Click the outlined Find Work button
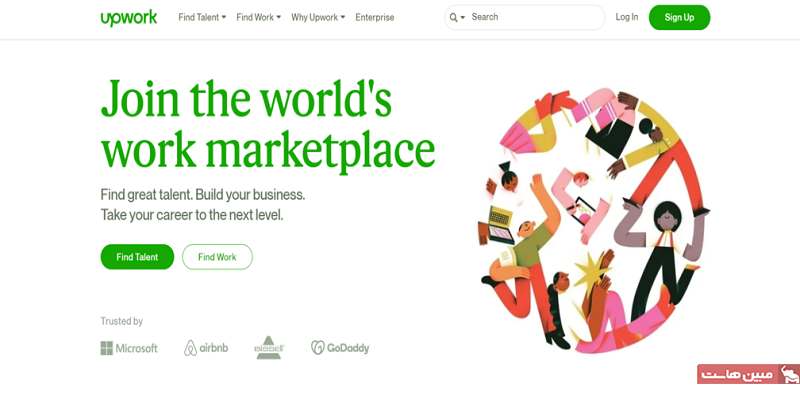 [x=217, y=257]
